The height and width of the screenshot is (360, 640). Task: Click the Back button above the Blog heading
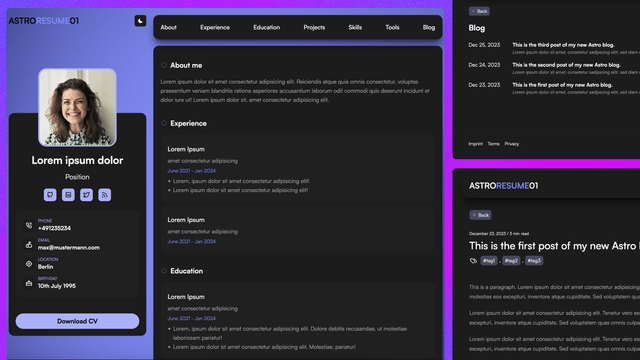[479, 11]
